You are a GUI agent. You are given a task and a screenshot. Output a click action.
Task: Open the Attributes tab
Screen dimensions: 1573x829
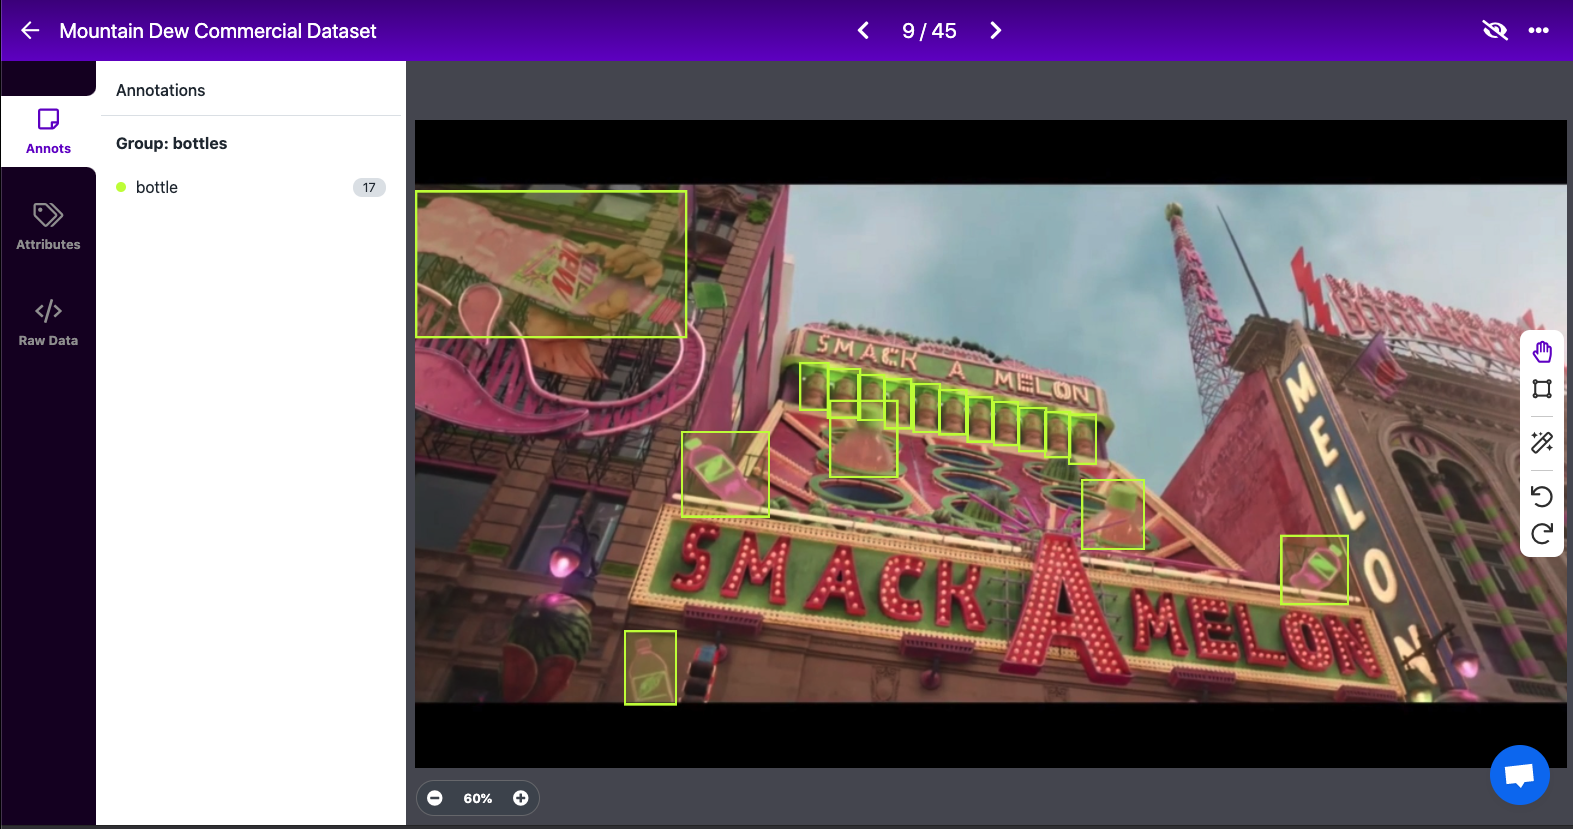[x=48, y=227]
